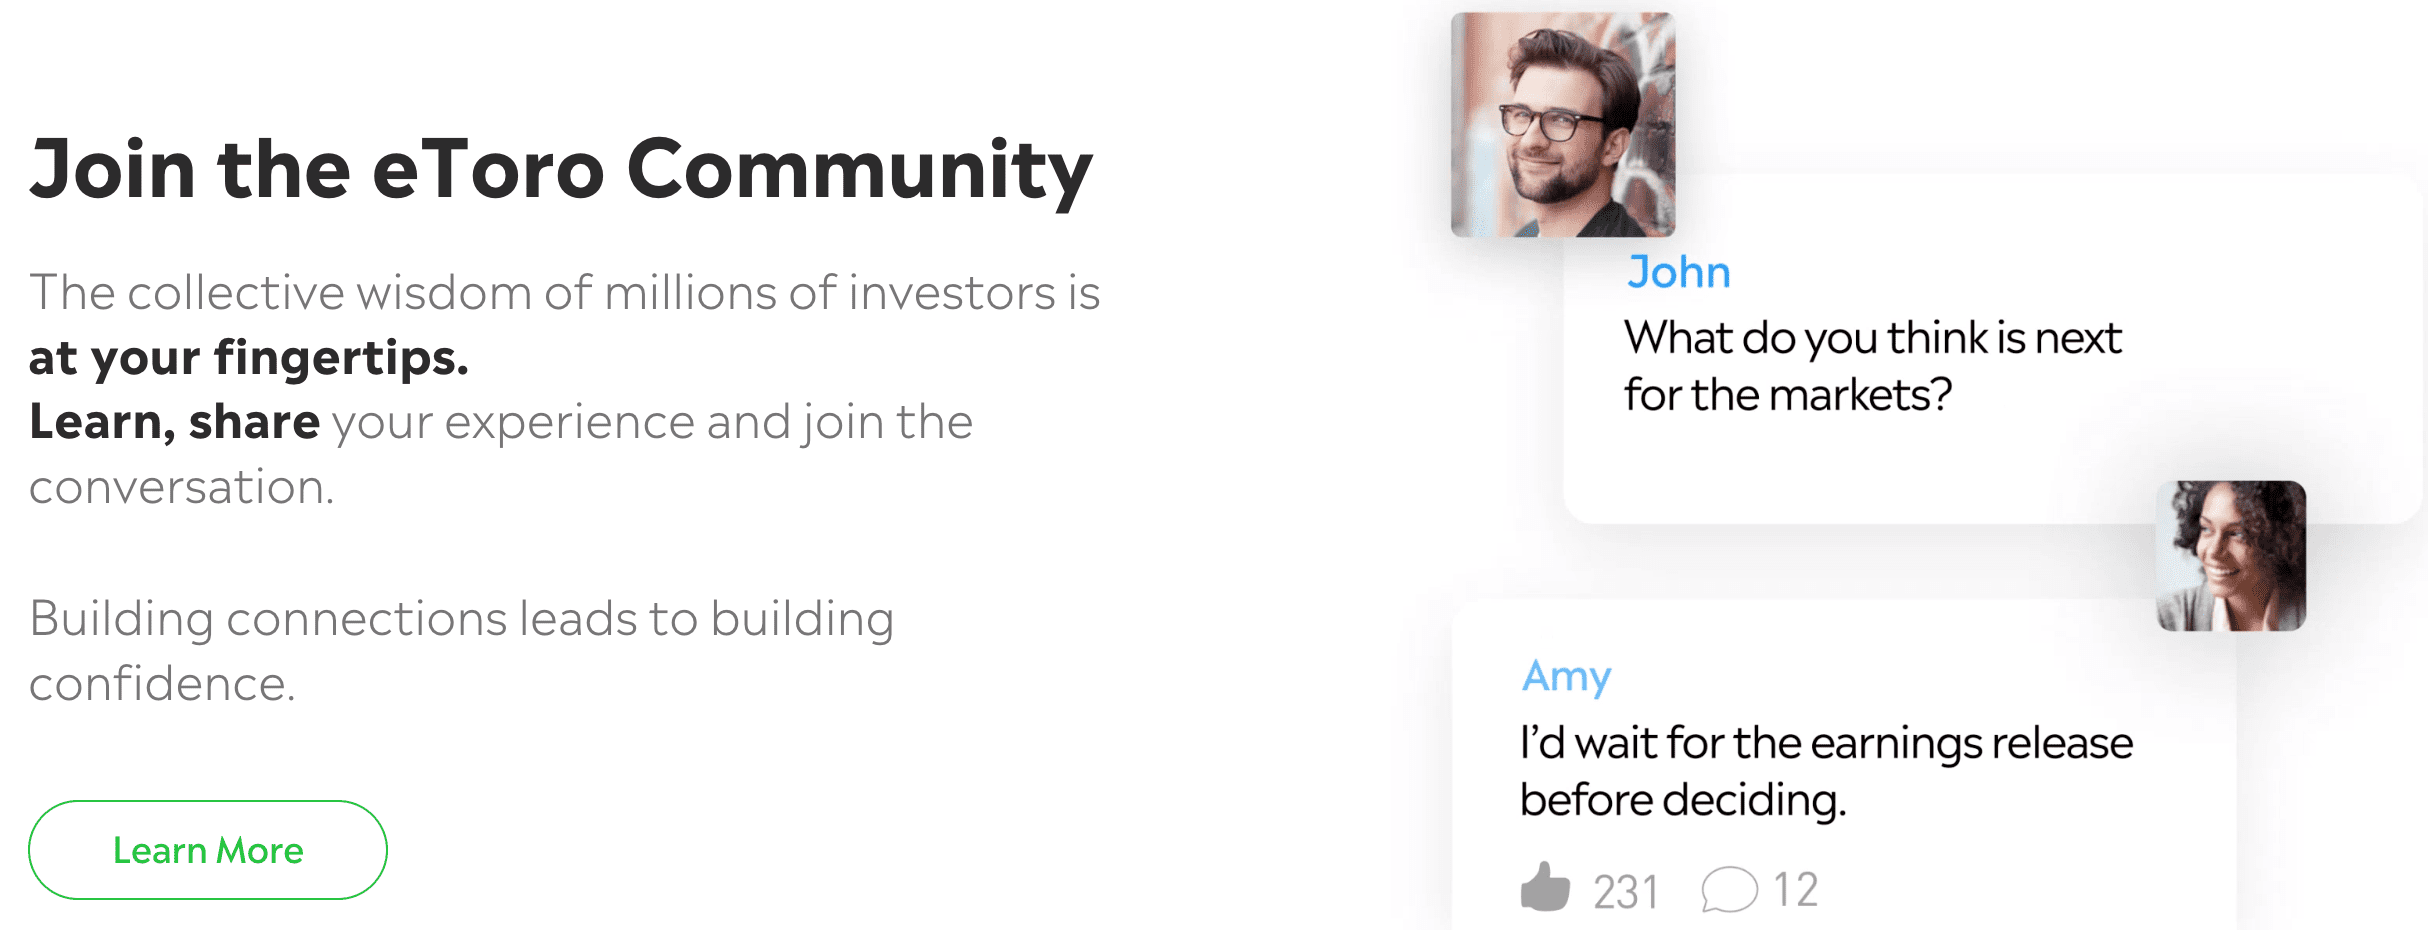This screenshot has width=2428, height=930.
Task: Click the speech bubble comment icon
Action: coord(1729,889)
